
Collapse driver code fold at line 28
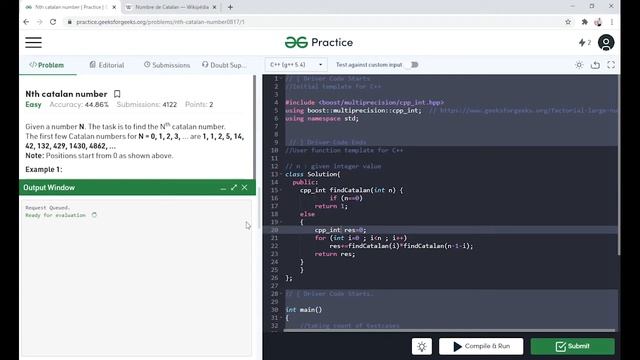pyautogui.click(x=281, y=294)
